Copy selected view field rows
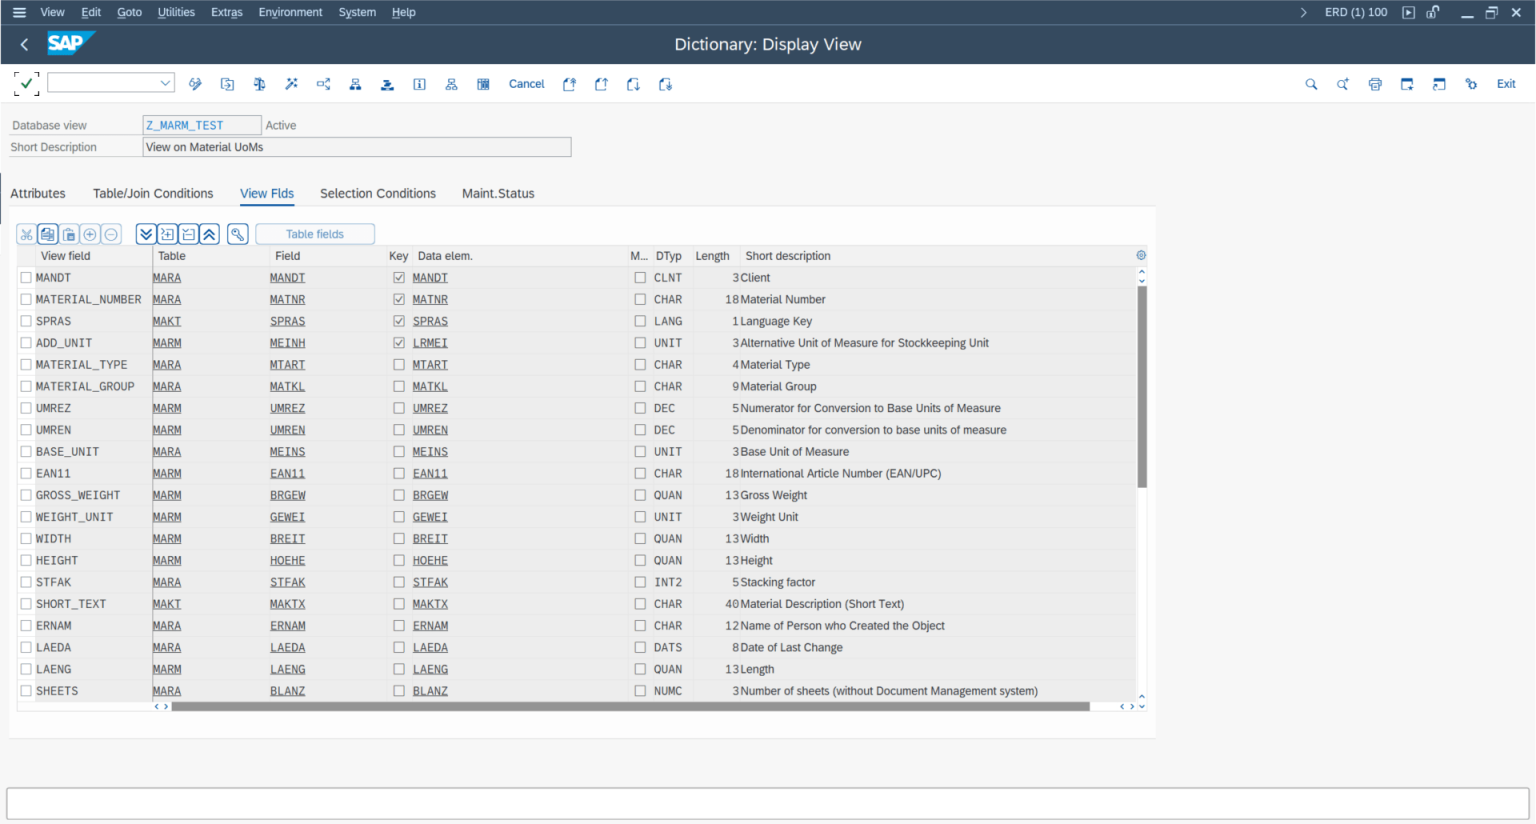 pyautogui.click(x=47, y=233)
